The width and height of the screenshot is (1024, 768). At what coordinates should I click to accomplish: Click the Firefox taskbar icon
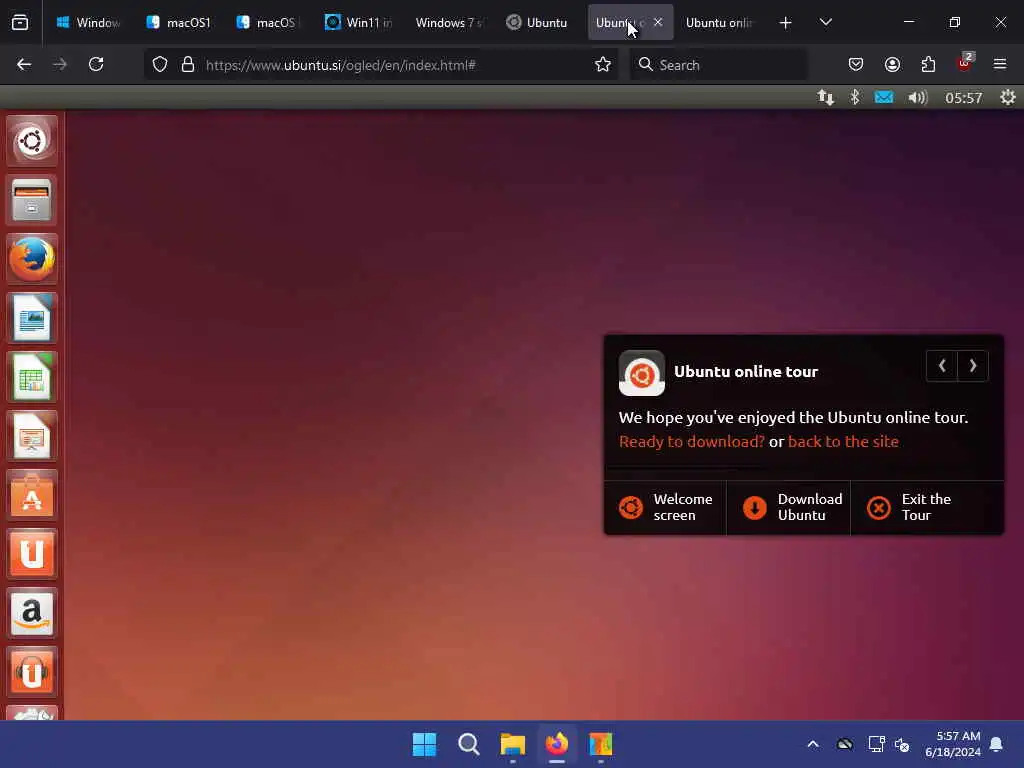pyautogui.click(x=557, y=744)
